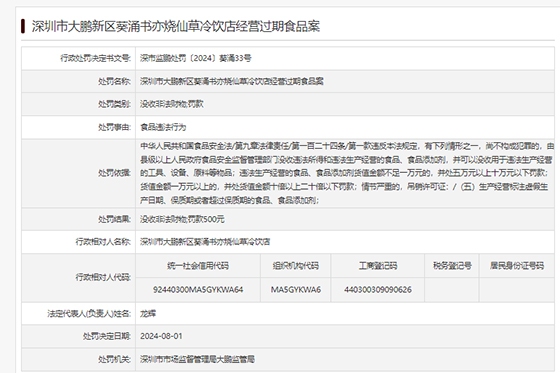Click the 处罚决定日期 label
The width and height of the screenshot is (560, 373).
point(107,336)
